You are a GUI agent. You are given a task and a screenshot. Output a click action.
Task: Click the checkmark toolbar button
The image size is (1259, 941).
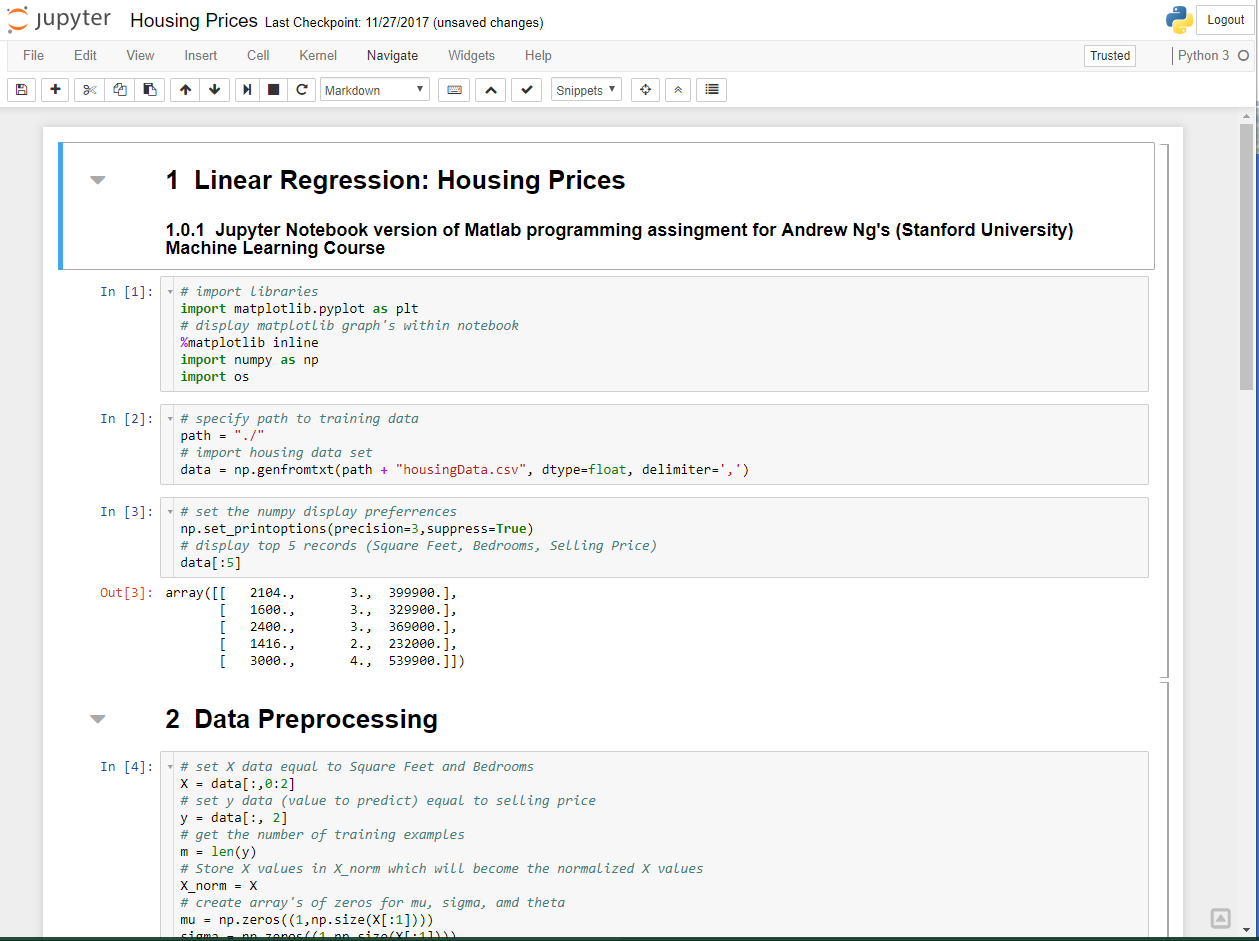[x=526, y=90]
